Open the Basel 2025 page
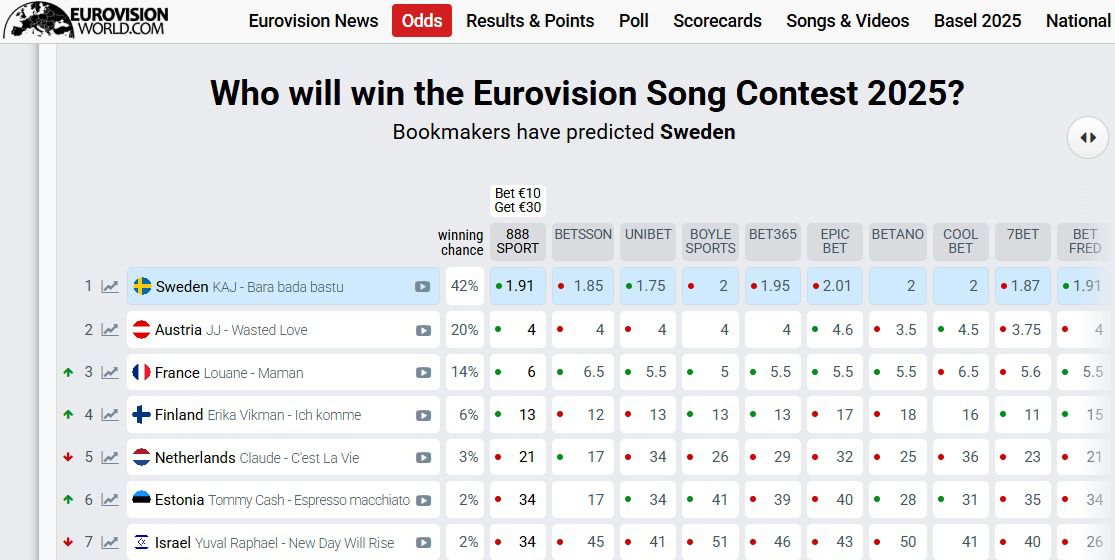 pos(977,21)
